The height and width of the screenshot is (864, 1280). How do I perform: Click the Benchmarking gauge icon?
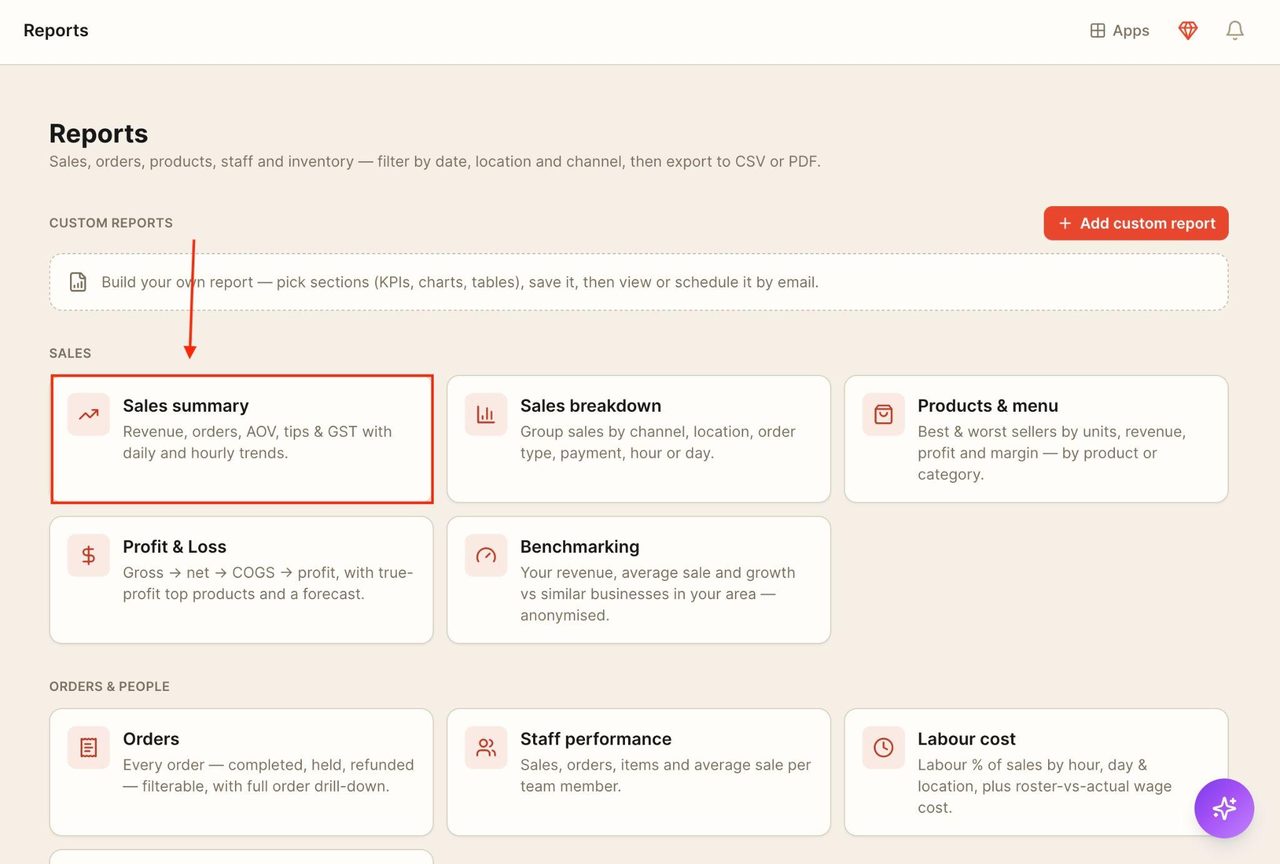pos(486,555)
